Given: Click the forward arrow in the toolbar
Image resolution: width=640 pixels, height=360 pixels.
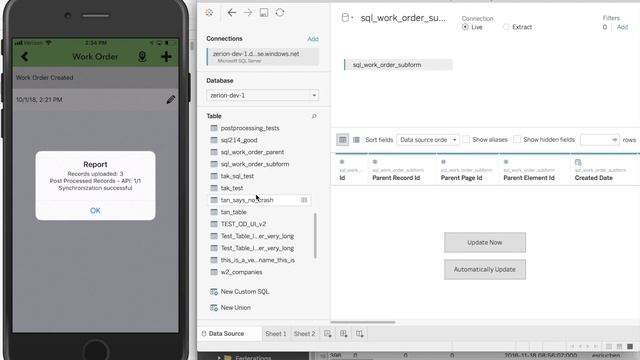Looking at the screenshot, I should pyautogui.click(x=247, y=13).
